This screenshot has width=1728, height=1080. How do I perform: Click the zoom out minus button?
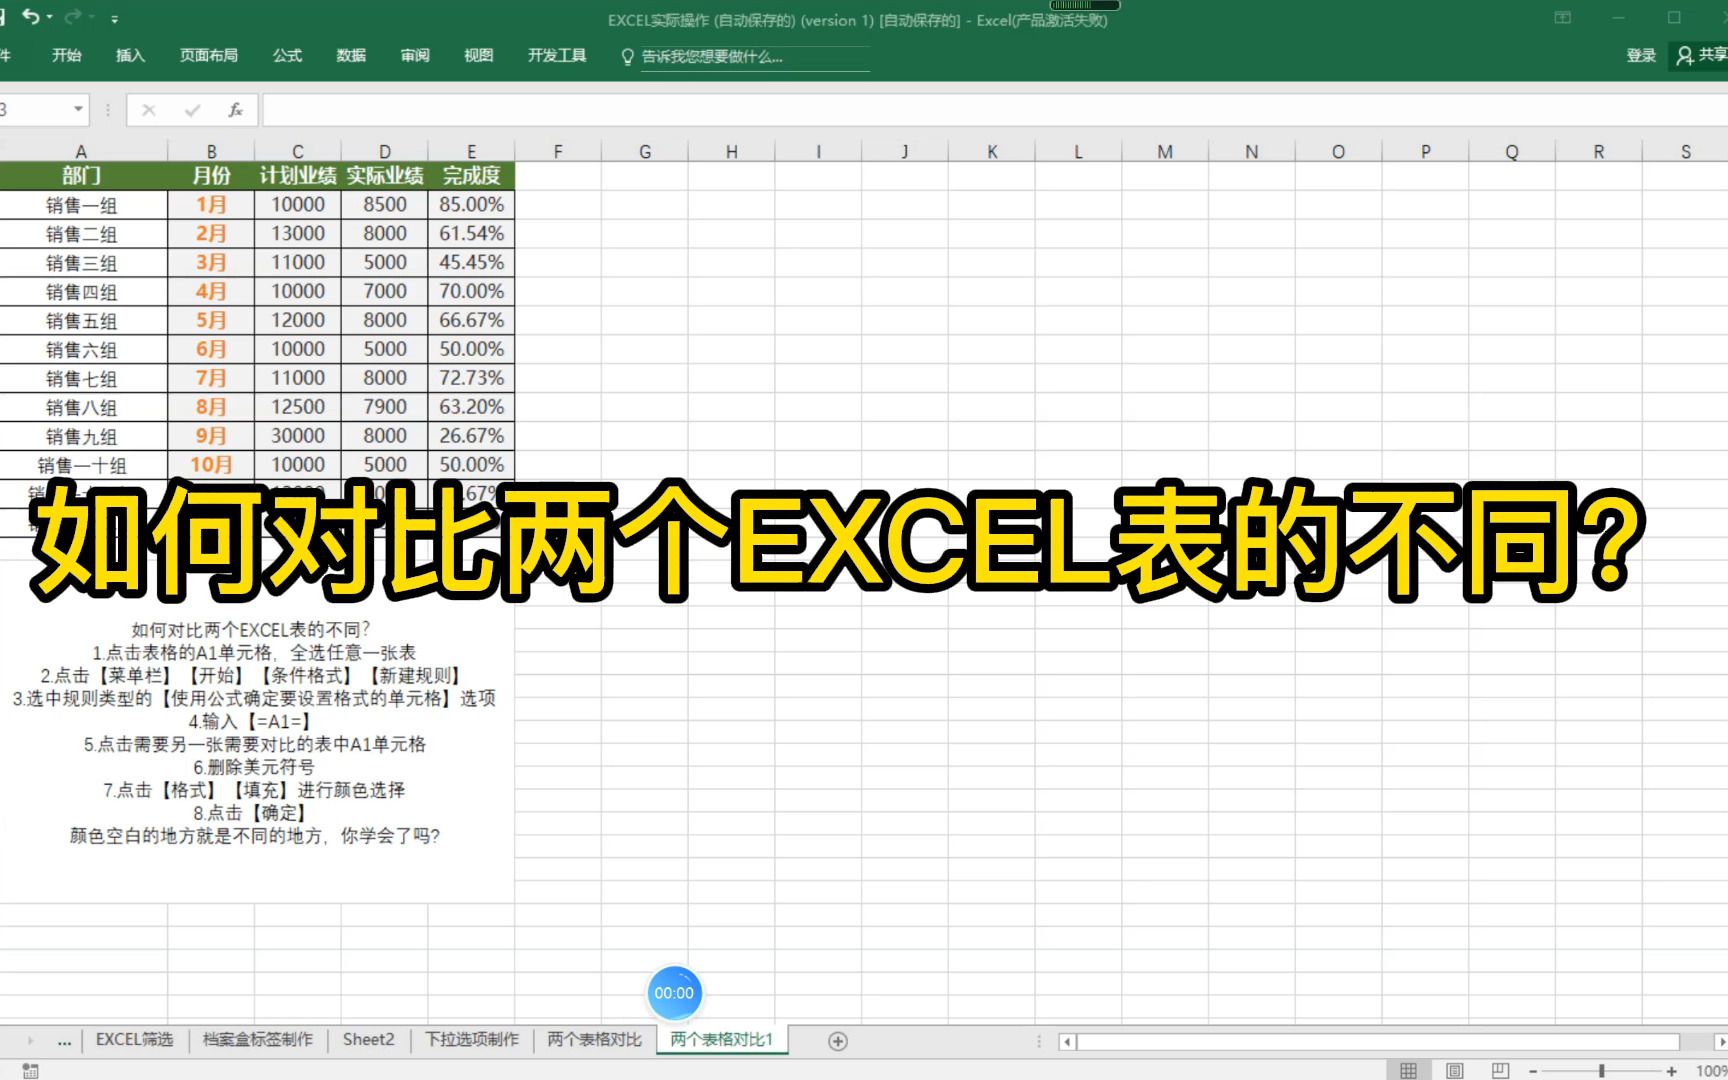point(1533,1071)
